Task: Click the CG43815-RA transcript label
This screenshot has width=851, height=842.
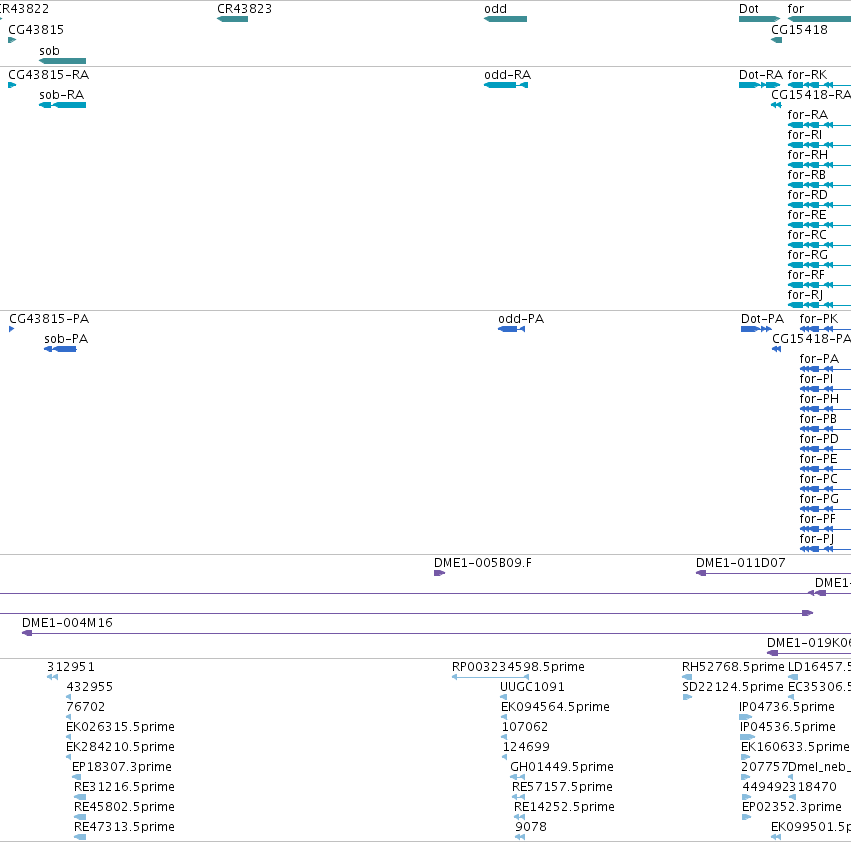Action: pos(48,75)
